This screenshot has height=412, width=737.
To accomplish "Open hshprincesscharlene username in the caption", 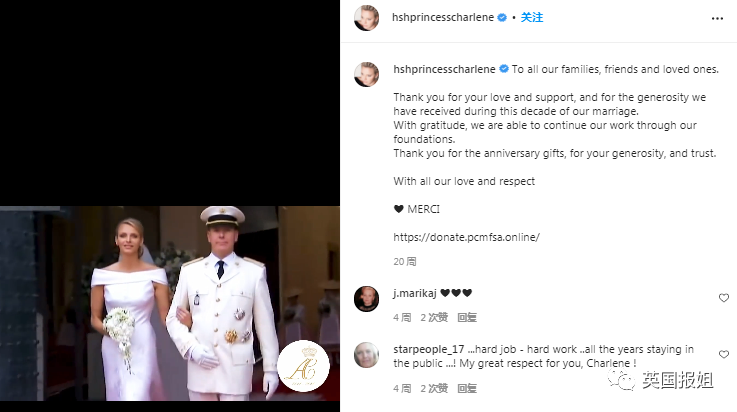I will pos(444,70).
